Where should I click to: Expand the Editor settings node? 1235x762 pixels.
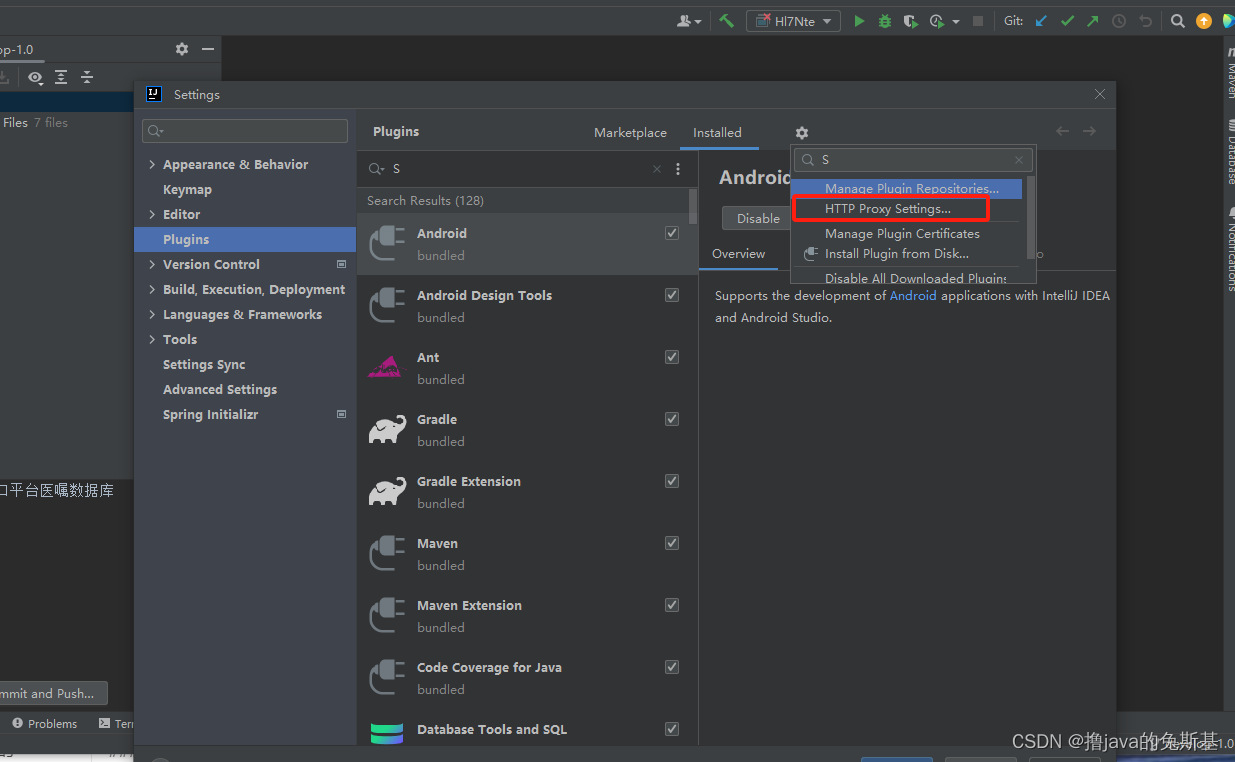coord(152,214)
